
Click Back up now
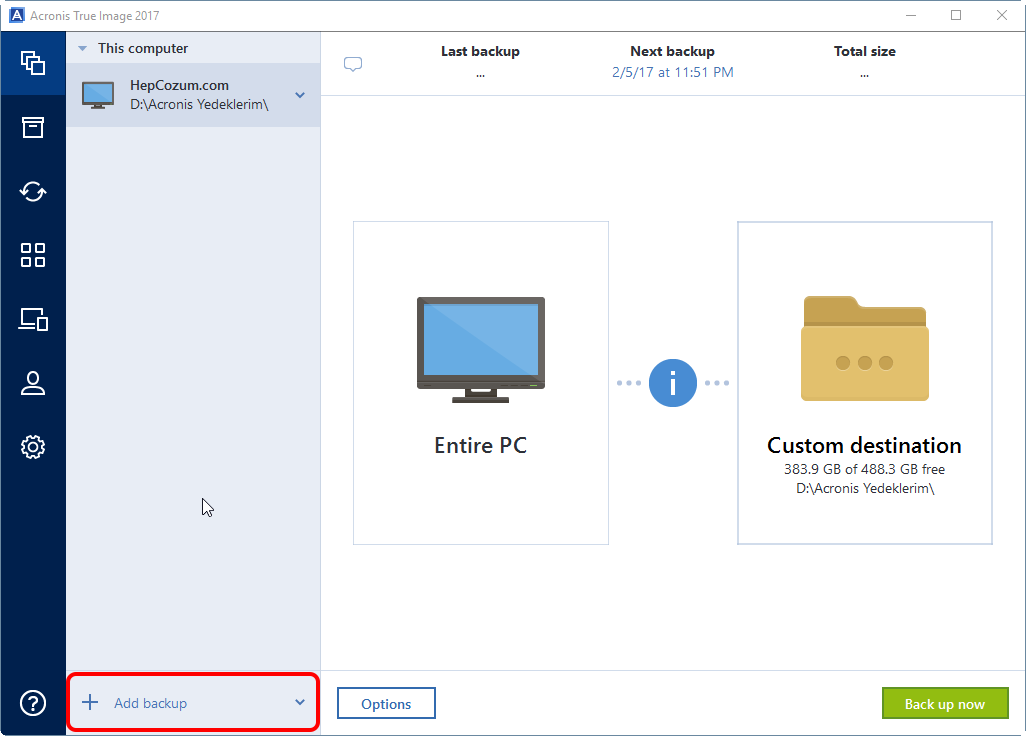(x=945, y=703)
